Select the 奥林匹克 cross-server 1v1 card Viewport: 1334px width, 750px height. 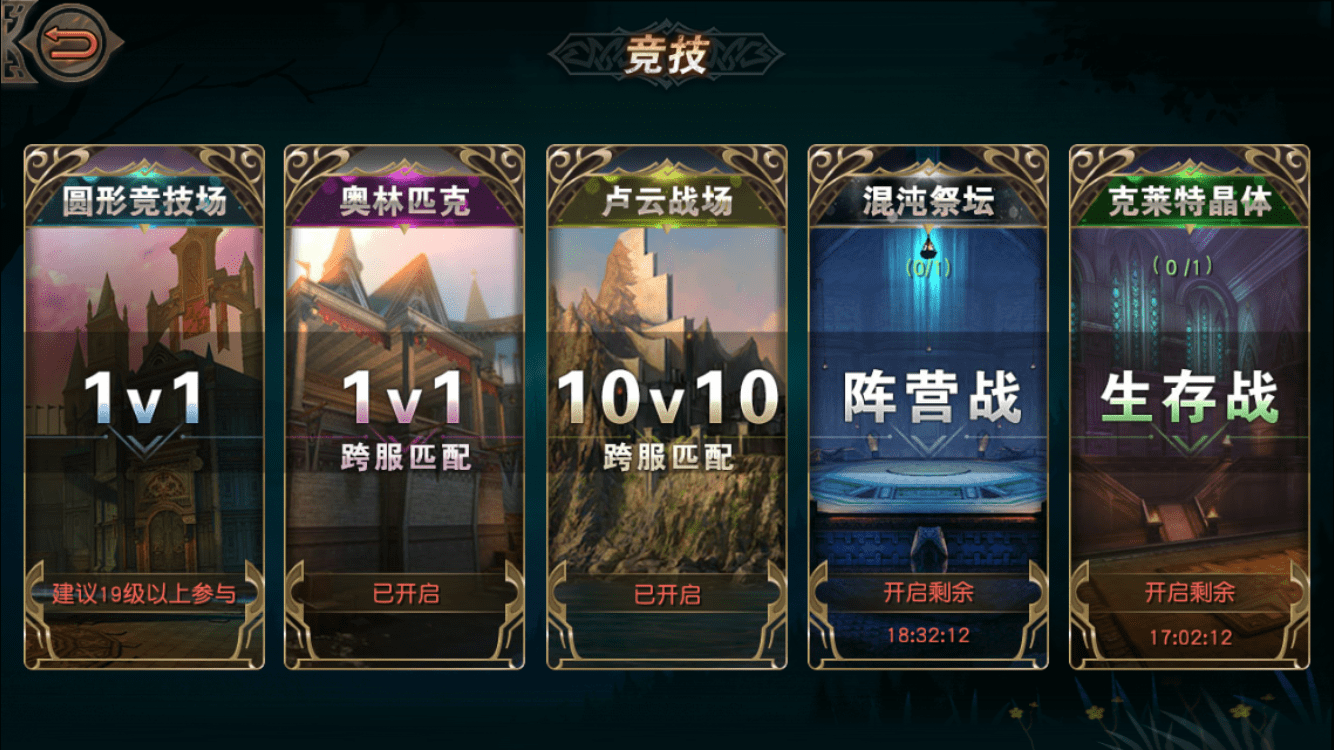tap(405, 407)
